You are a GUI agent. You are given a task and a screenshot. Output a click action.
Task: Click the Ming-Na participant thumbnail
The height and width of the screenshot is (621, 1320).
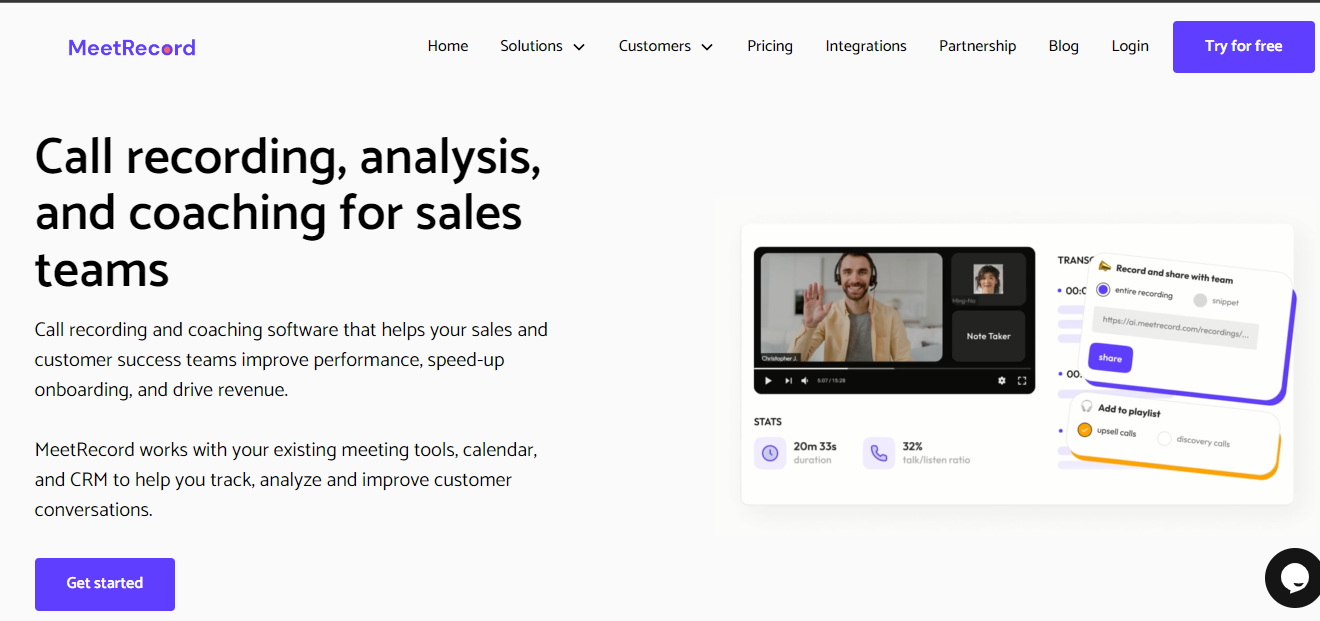988,279
